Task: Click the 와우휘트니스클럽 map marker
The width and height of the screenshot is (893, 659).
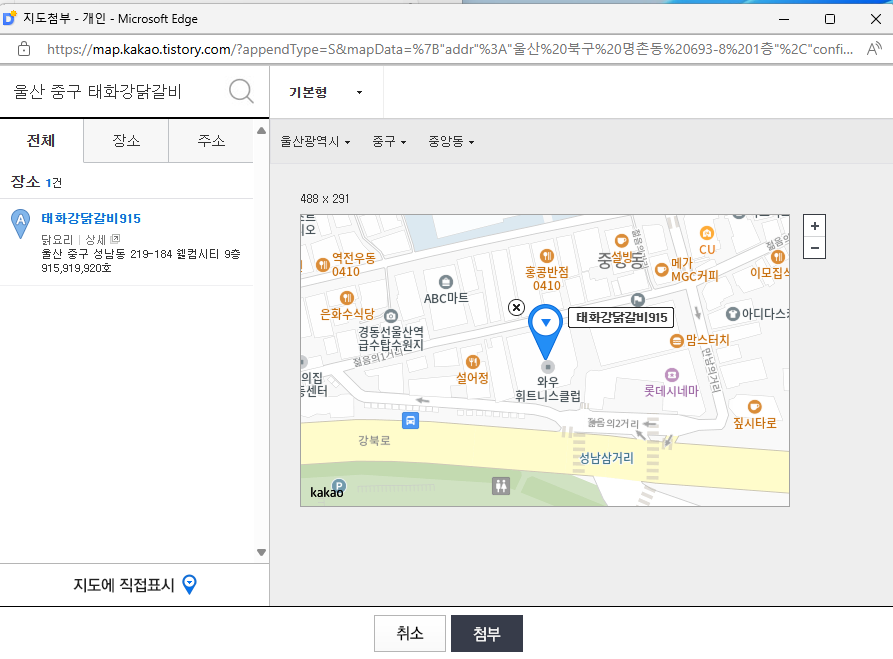Action: pos(548,367)
